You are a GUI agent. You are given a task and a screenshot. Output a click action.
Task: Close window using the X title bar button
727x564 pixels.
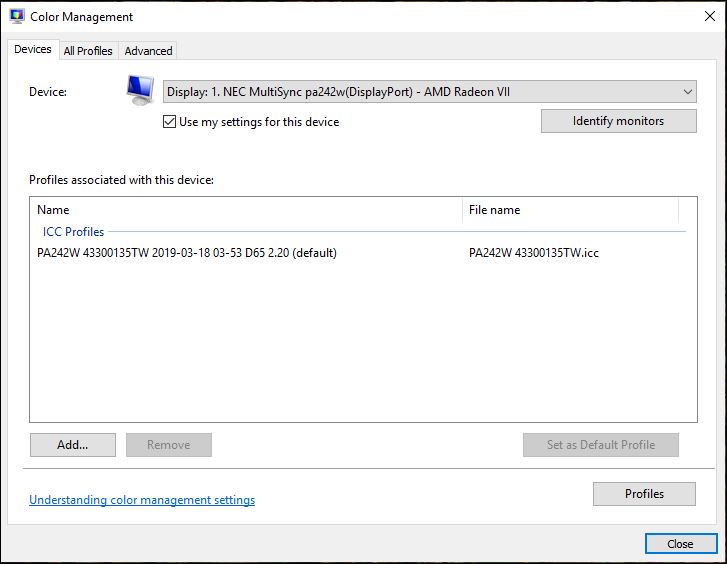point(709,16)
